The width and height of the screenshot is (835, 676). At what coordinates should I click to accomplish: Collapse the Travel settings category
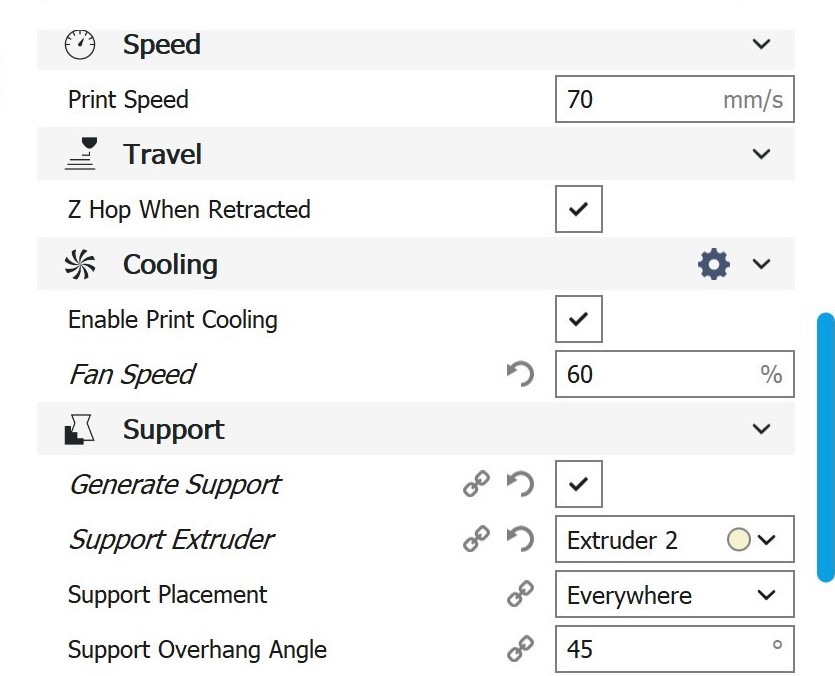[762, 154]
